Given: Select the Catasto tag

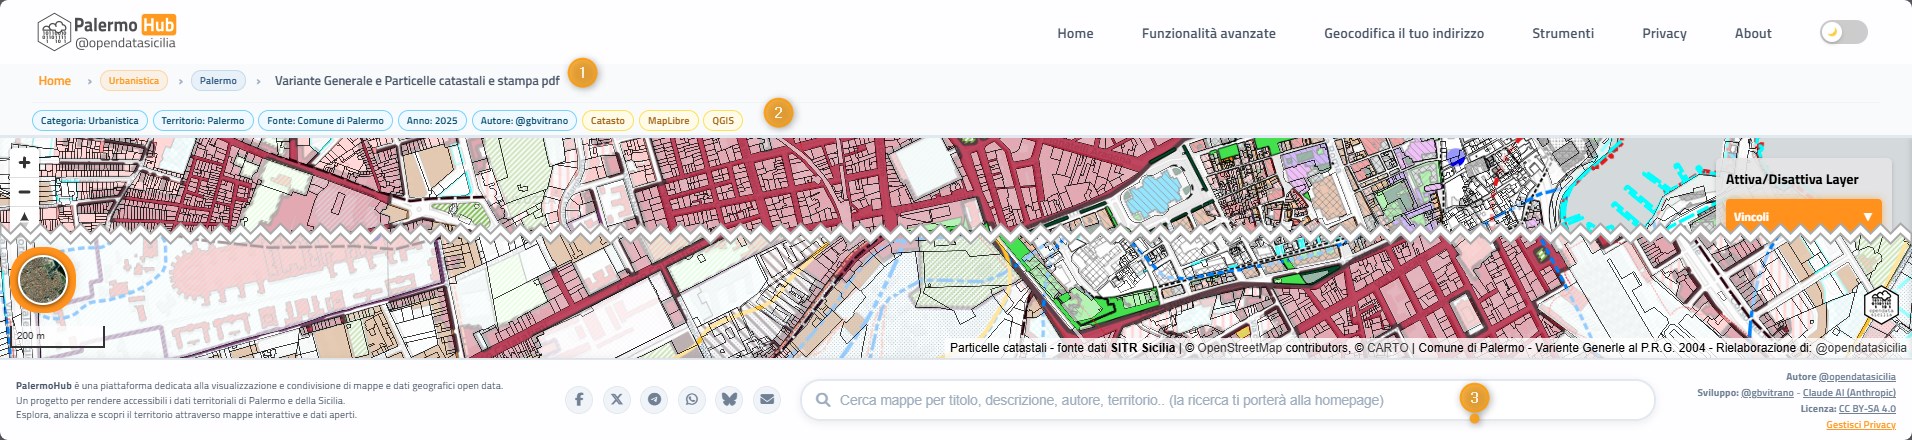Looking at the screenshot, I should coord(607,121).
